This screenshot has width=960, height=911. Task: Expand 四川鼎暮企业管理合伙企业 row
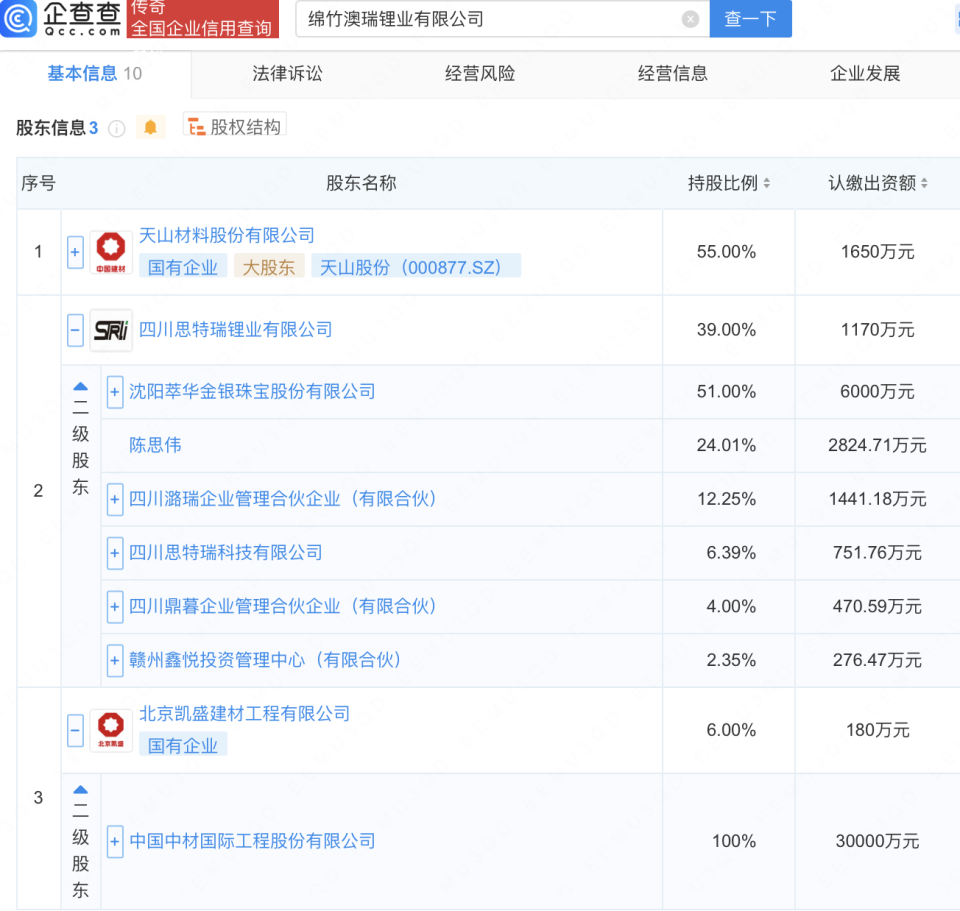pyautogui.click(x=115, y=607)
